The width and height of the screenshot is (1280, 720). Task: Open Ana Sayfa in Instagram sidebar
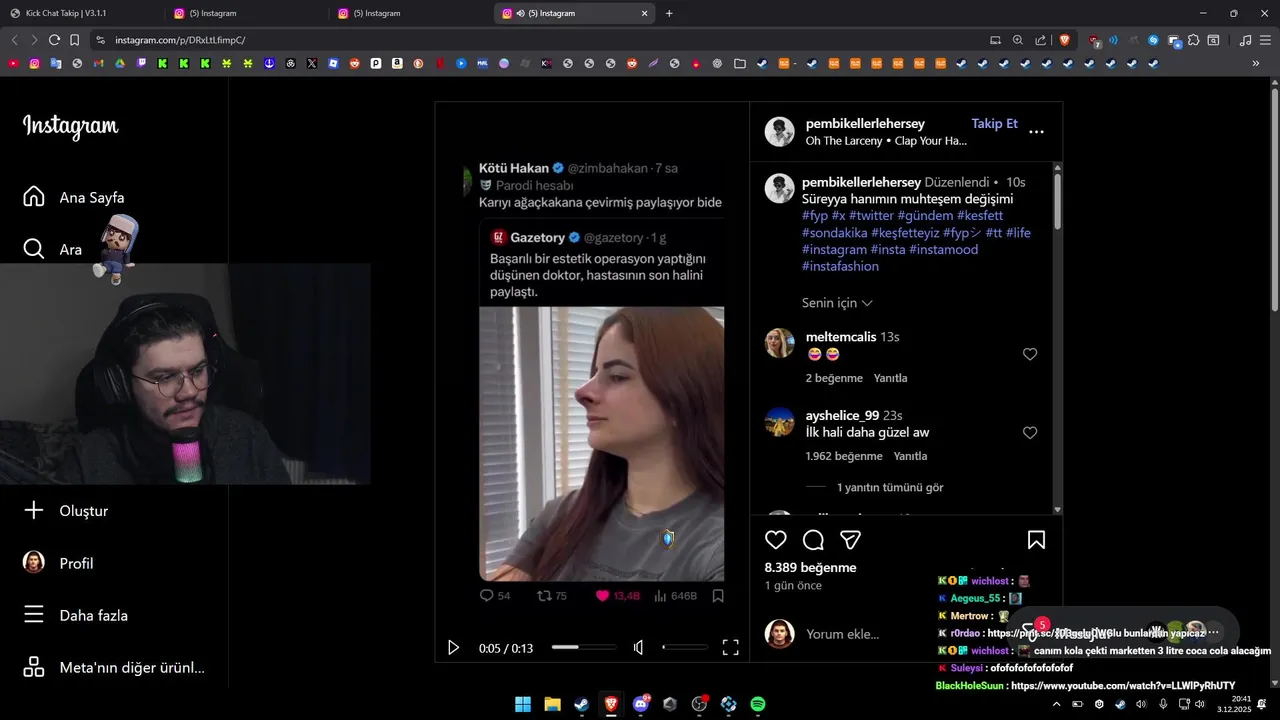point(74,197)
